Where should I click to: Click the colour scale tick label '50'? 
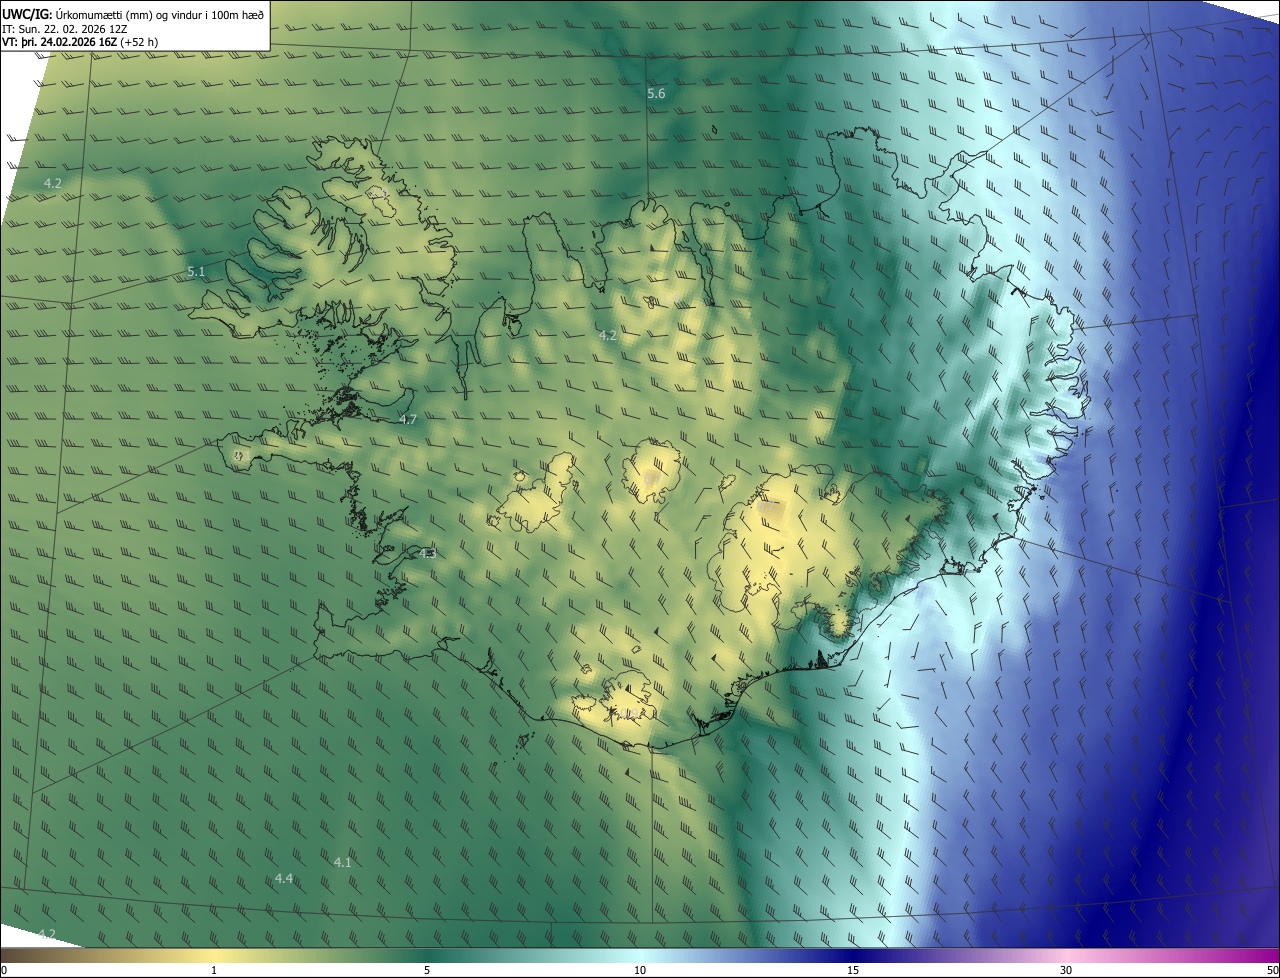[1272, 970]
